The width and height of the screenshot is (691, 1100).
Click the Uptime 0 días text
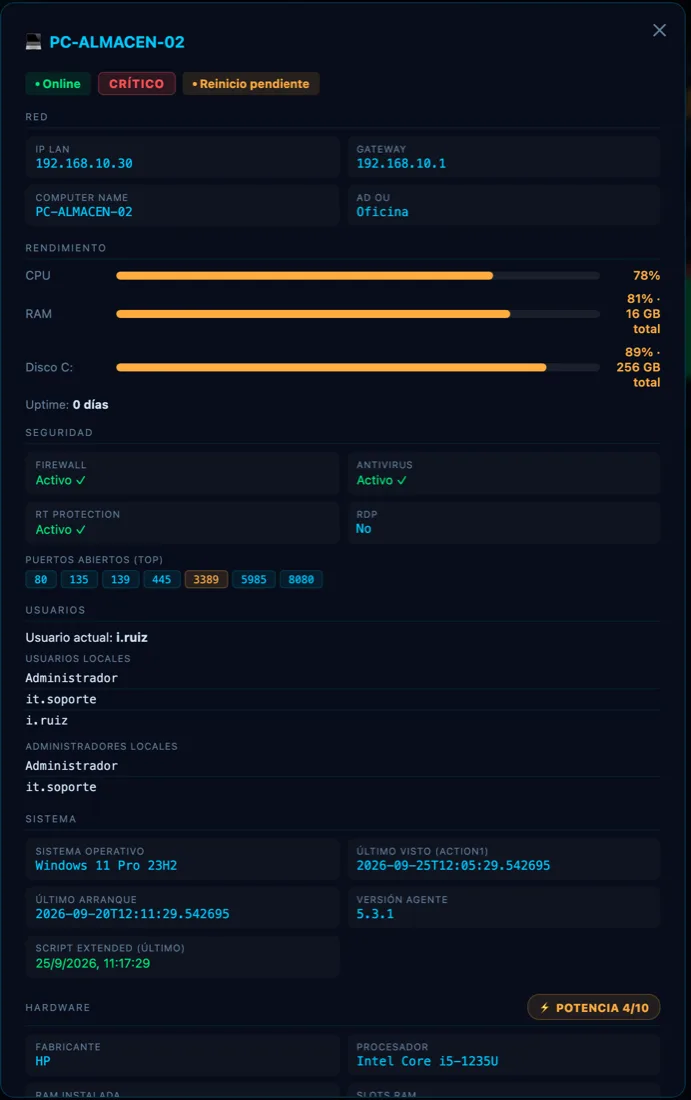pos(67,405)
